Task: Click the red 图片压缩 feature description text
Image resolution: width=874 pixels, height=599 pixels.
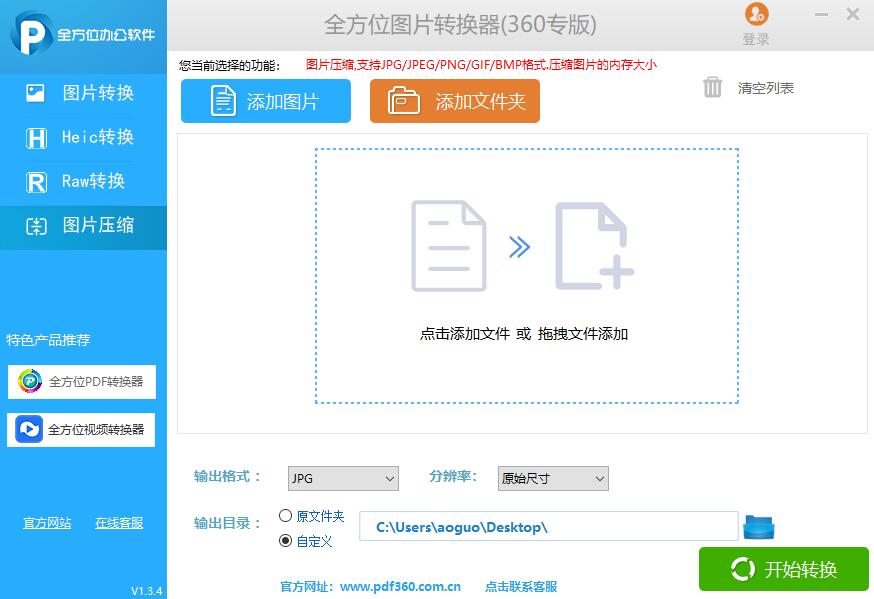Action: (481, 65)
